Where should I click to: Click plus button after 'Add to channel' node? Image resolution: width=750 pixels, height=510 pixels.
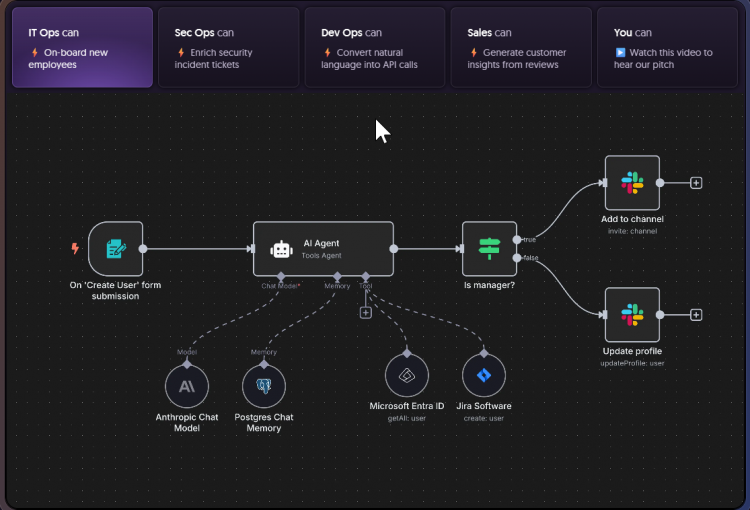pyautogui.click(x=697, y=183)
